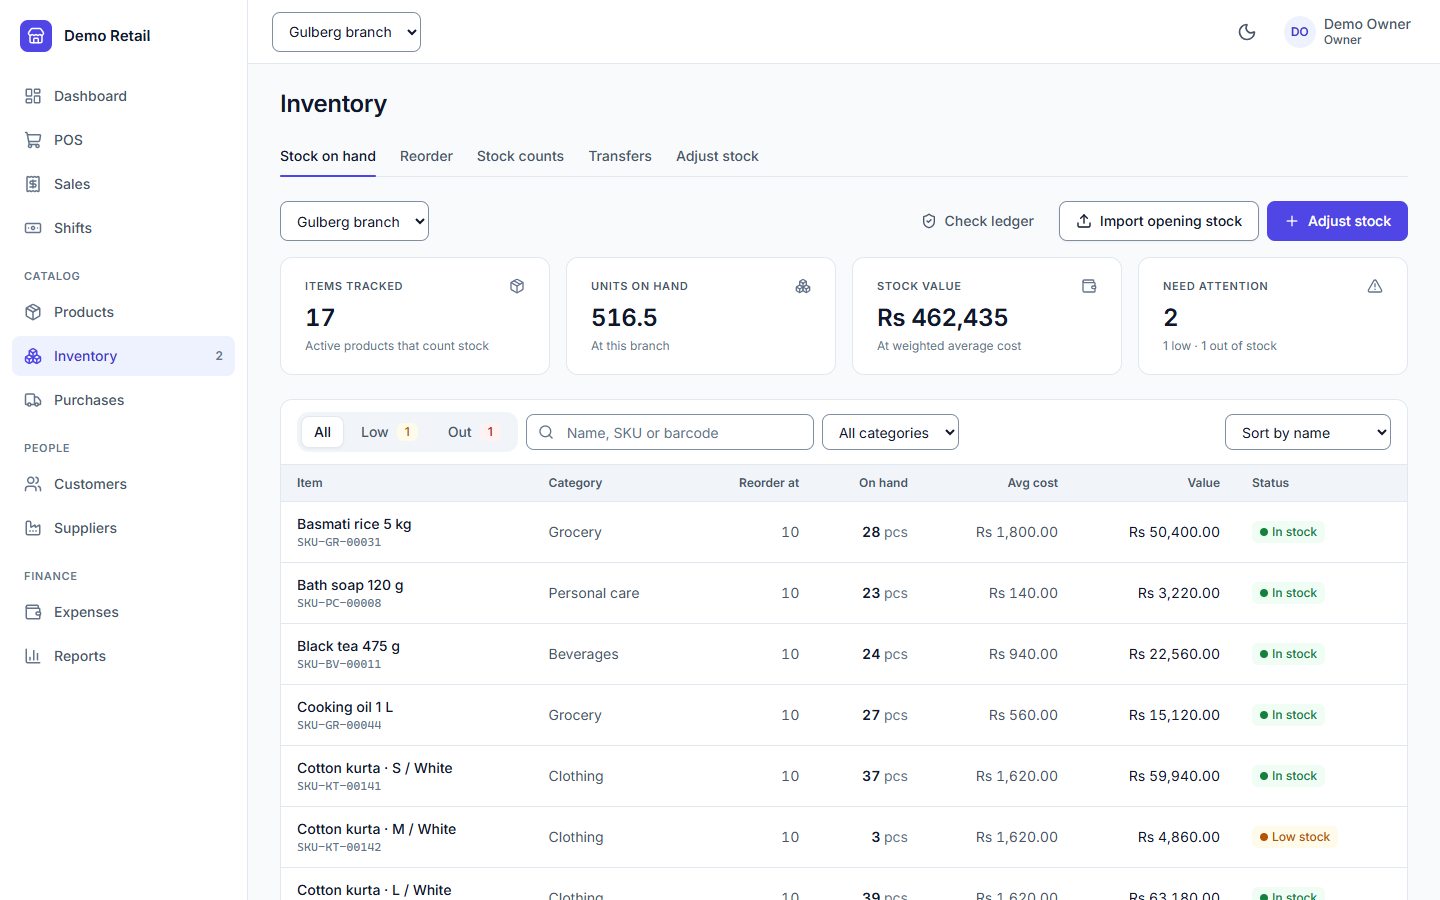Click the Sales receipt icon
The image size is (1440, 900).
point(33,184)
